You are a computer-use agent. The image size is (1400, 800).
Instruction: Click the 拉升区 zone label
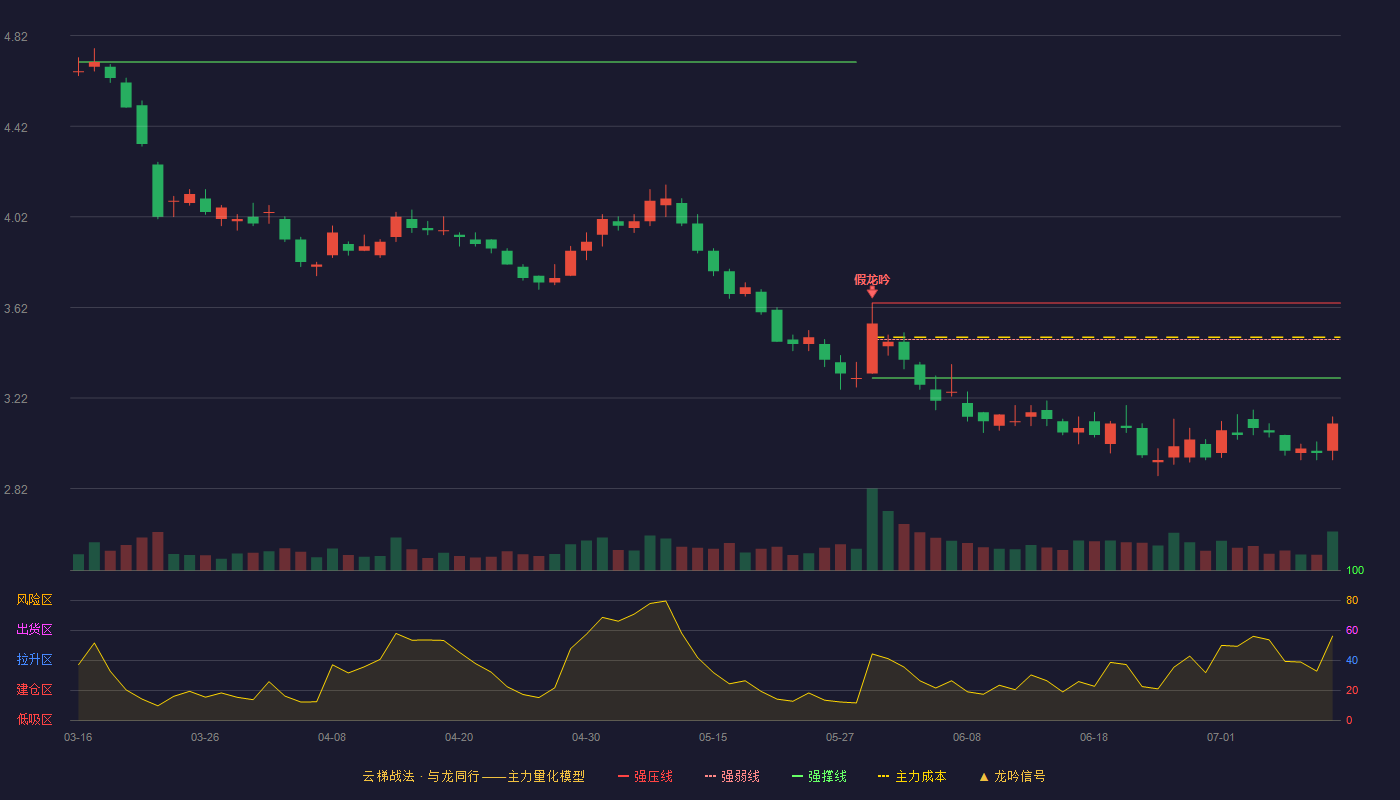coord(35,660)
